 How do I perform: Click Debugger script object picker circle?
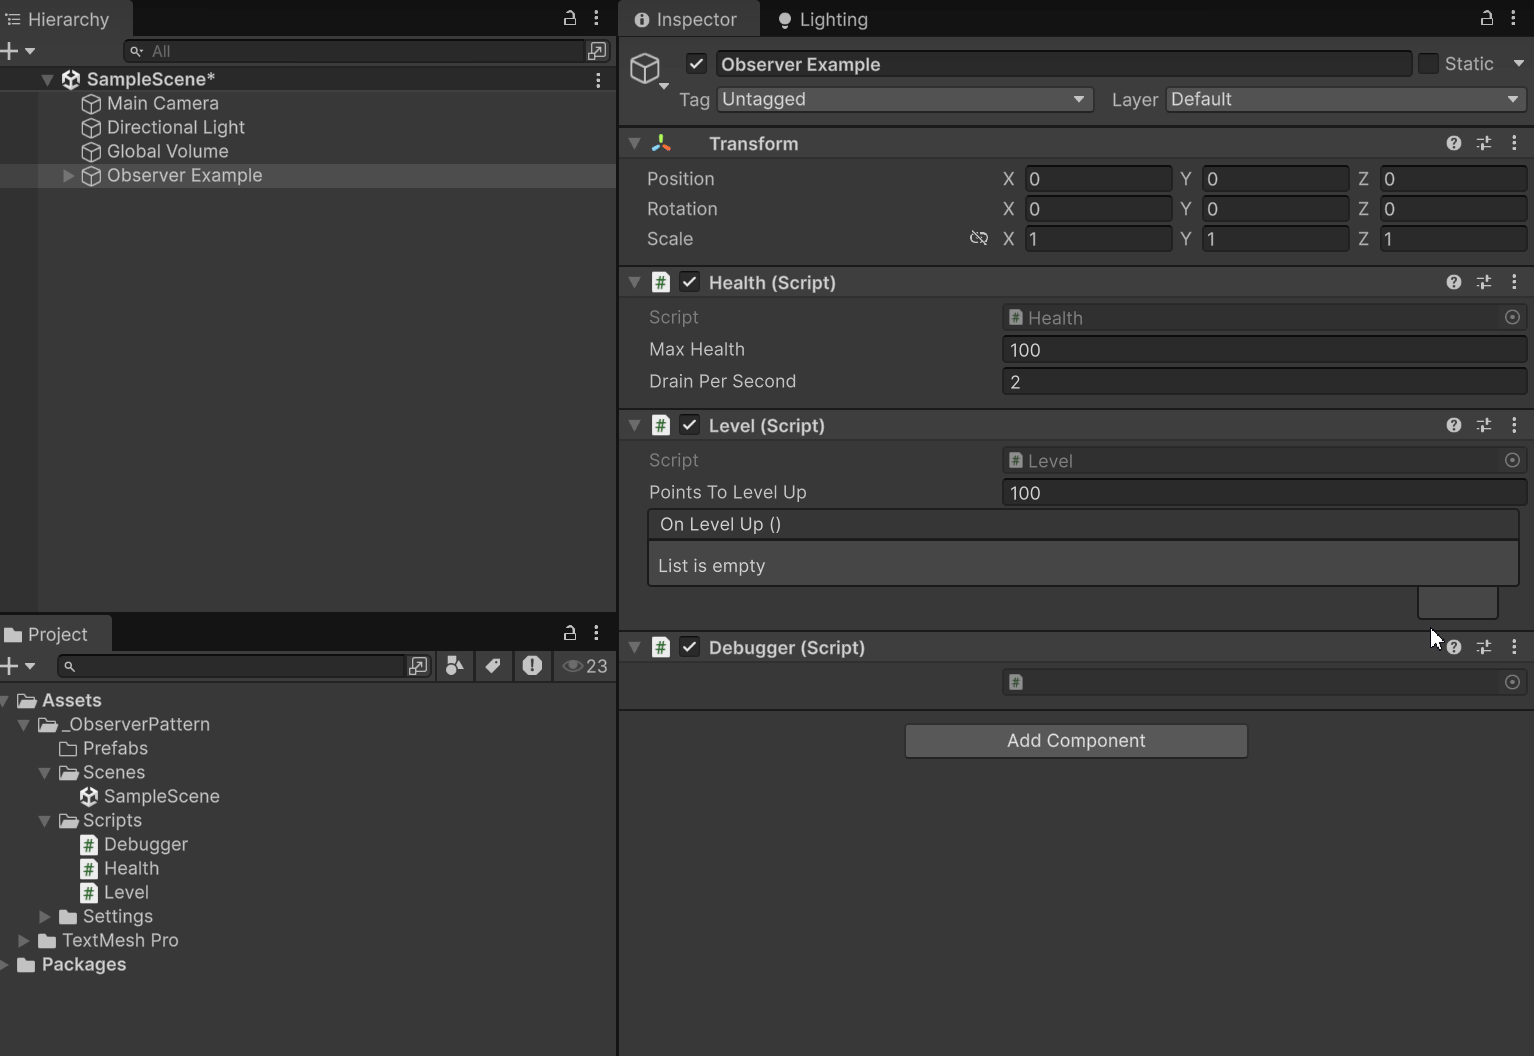tap(1512, 682)
